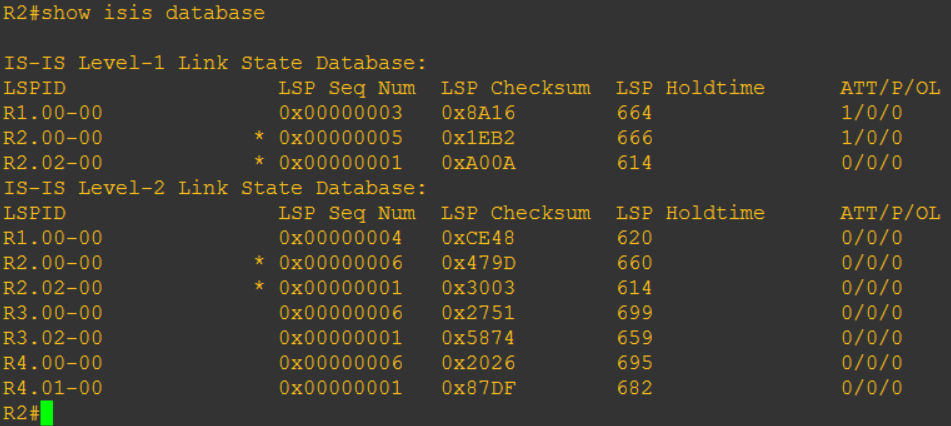Click the holdtime value 620

(x=634, y=238)
